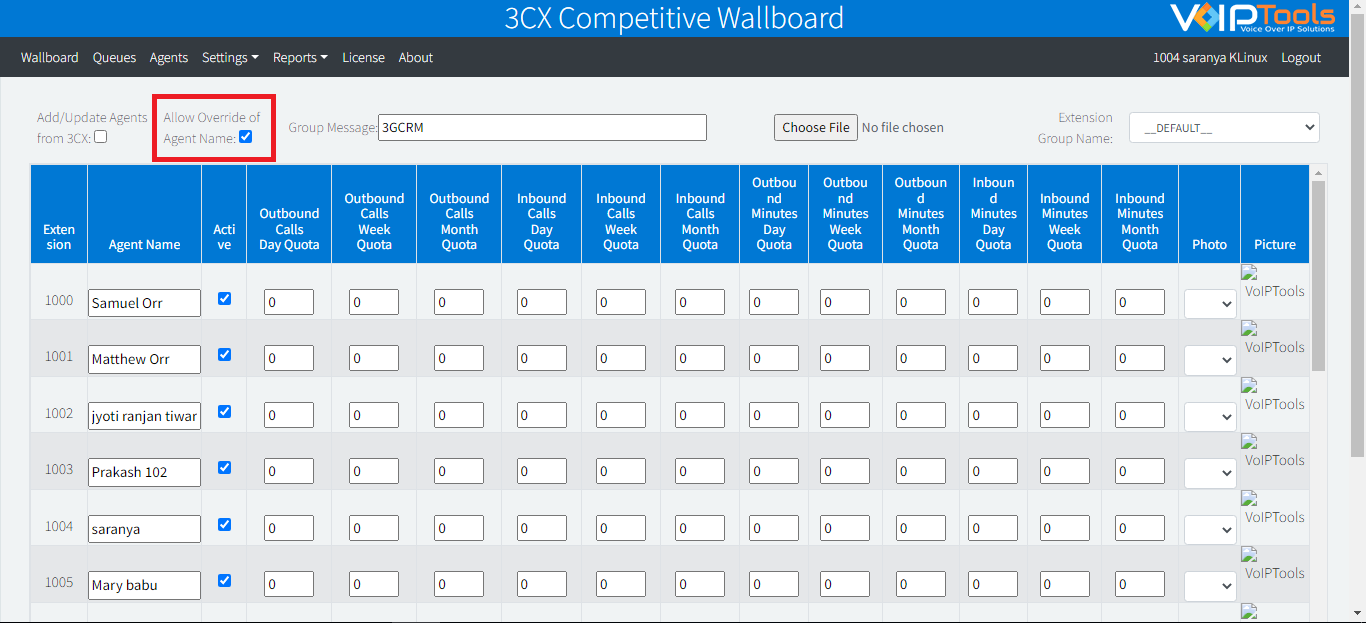This screenshot has height=623, width=1366.
Task: Open Photo dropdown for extension 1004
Action: (x=1210, y=529)
